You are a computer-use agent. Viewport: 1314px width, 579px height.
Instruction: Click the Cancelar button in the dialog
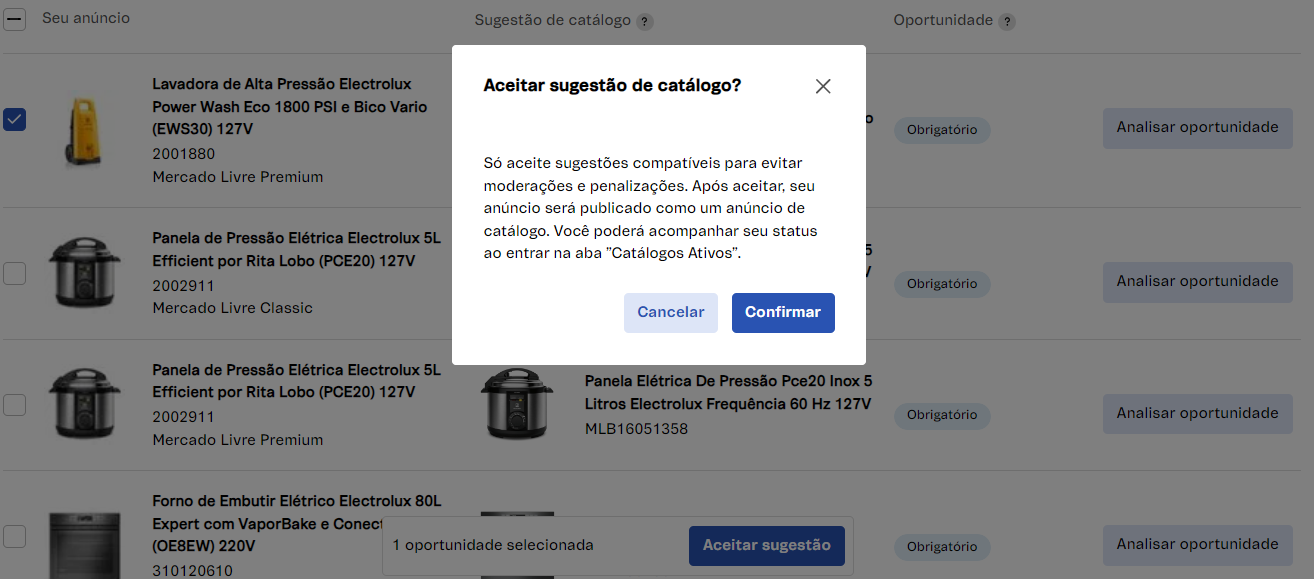pos(670,312)
